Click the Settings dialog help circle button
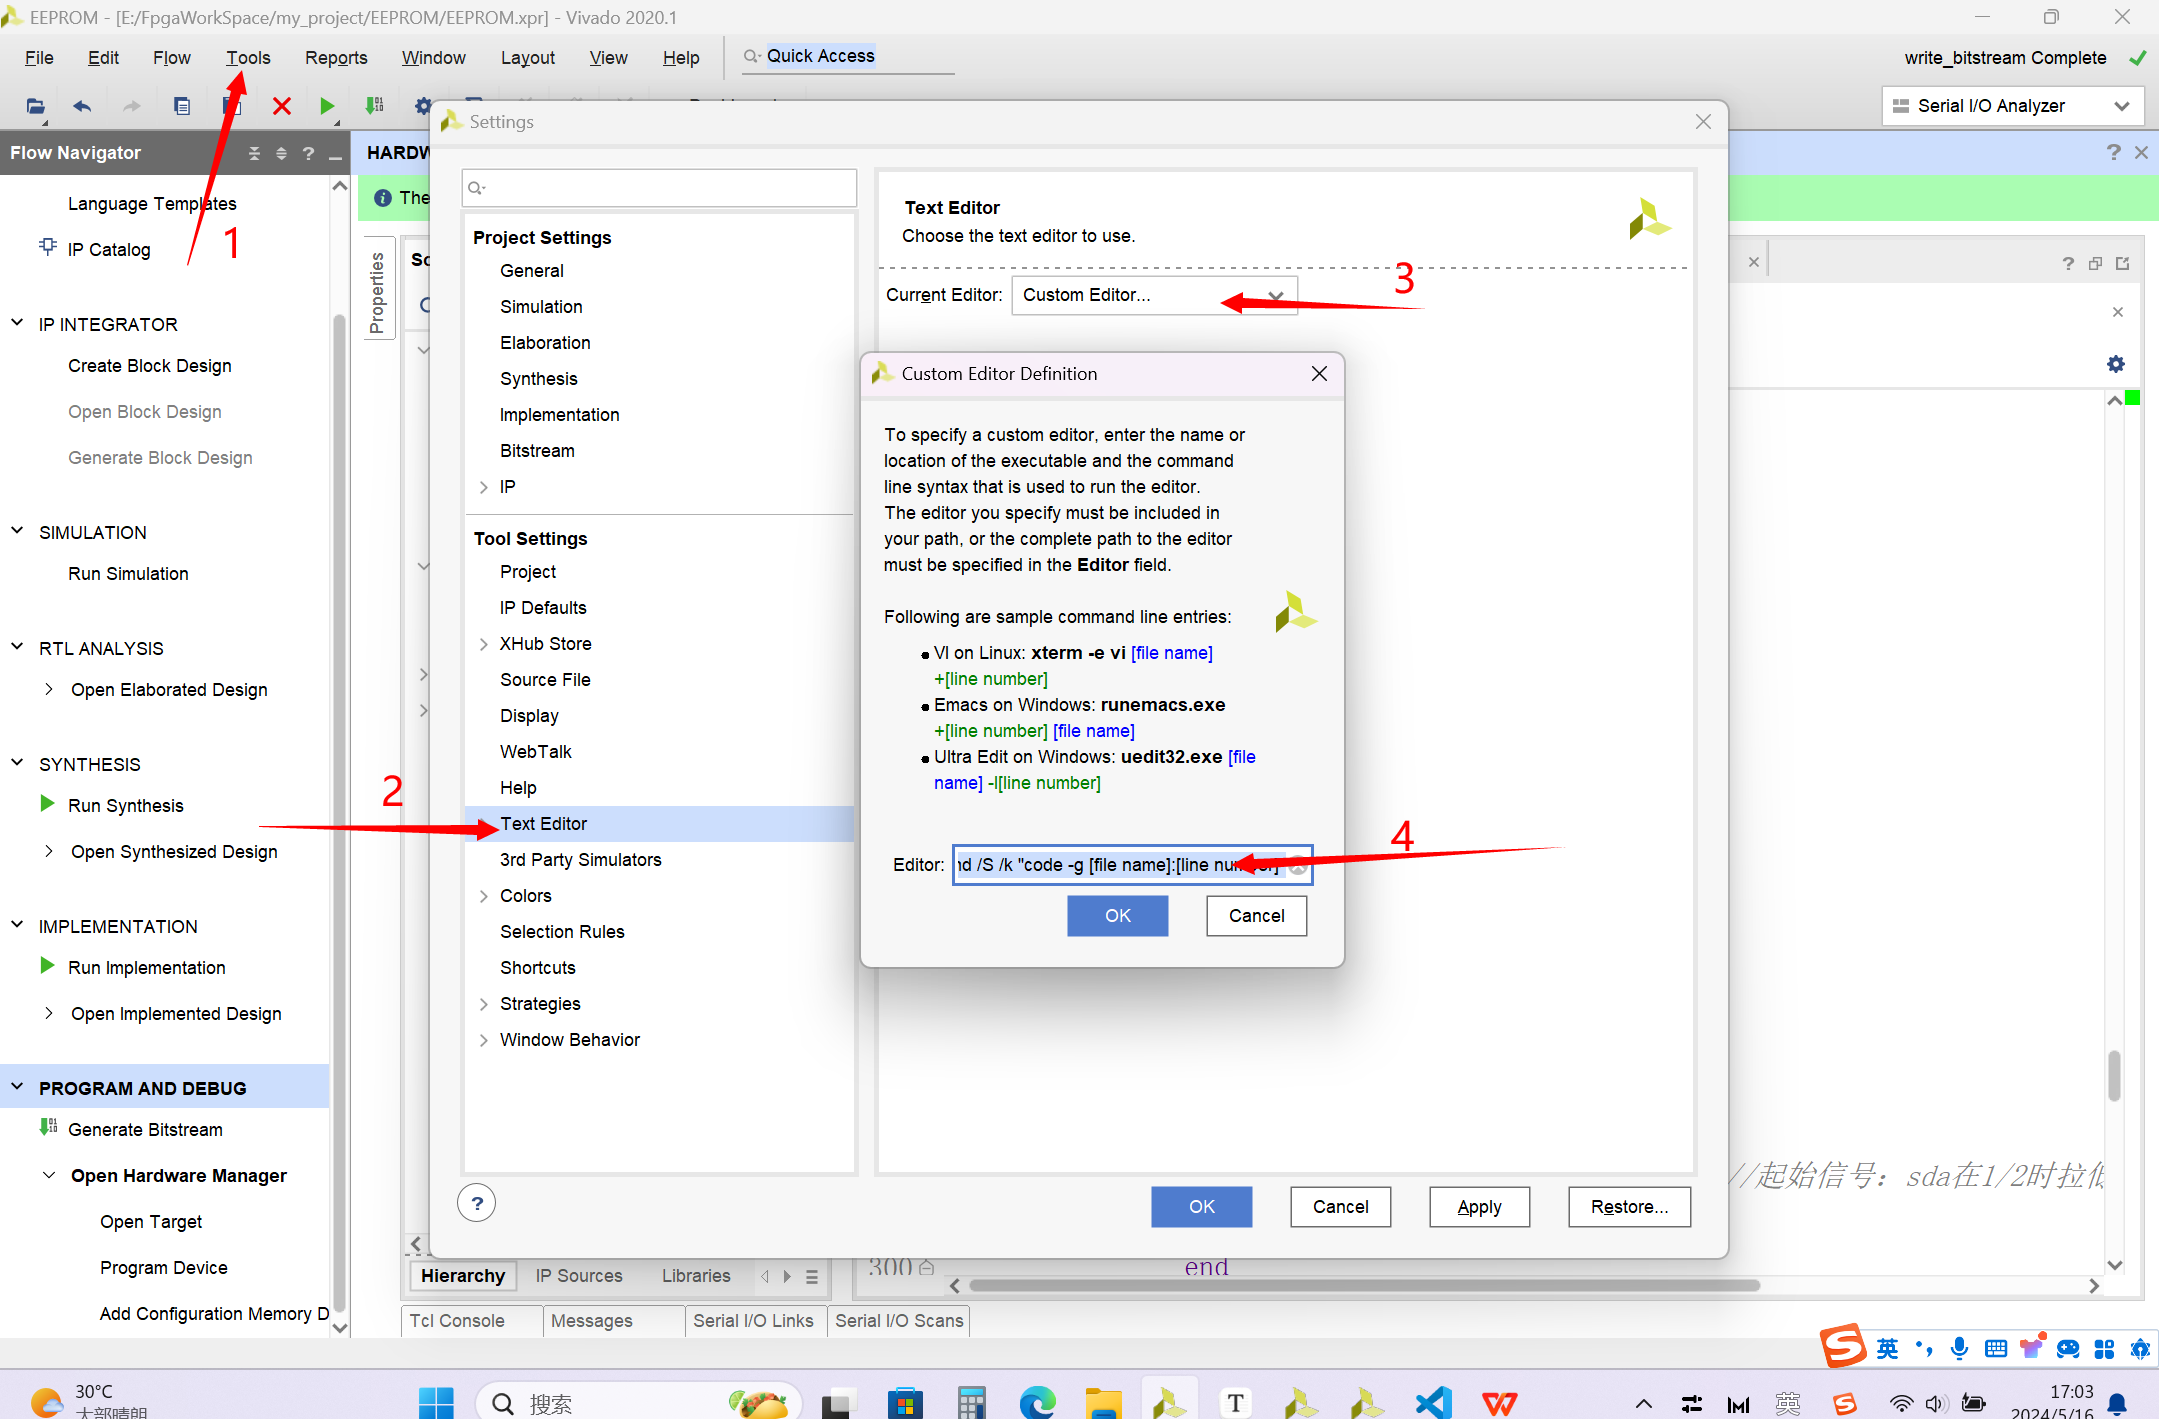 [x=477, y=1203]
